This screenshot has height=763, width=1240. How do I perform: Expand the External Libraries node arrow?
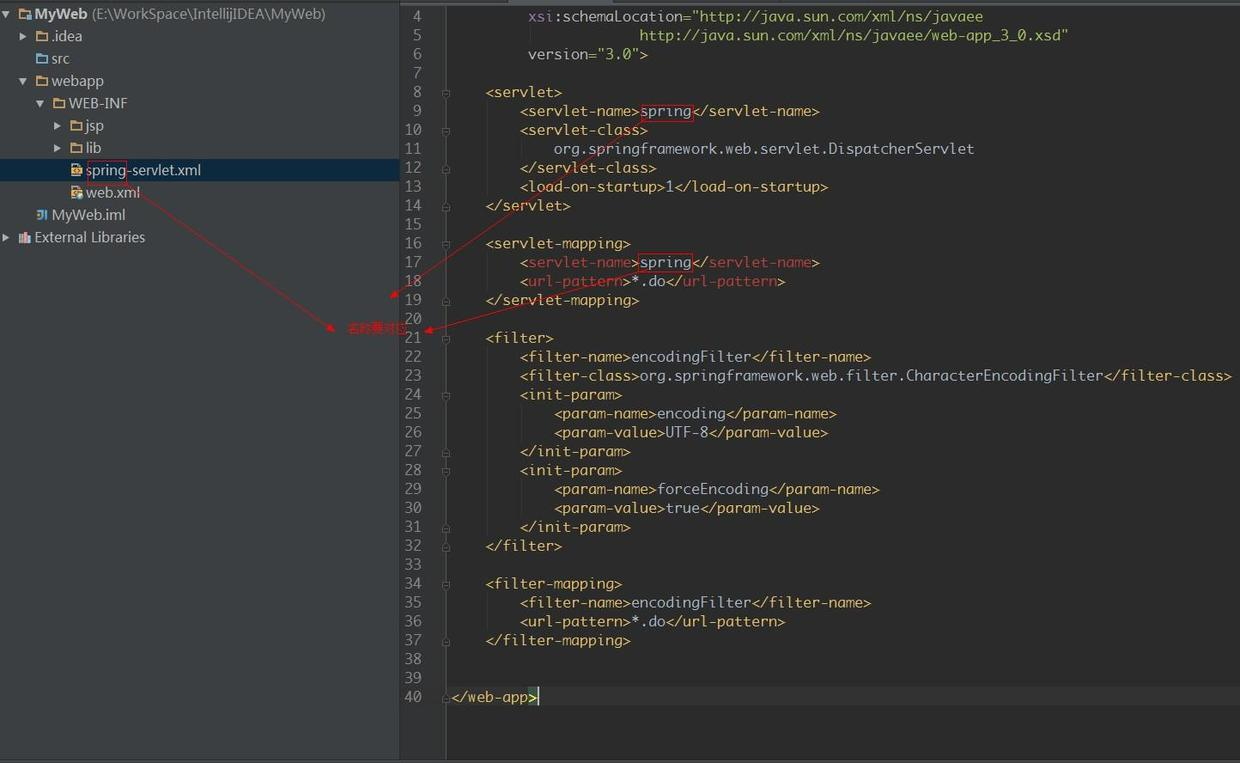tap(6, 238)
